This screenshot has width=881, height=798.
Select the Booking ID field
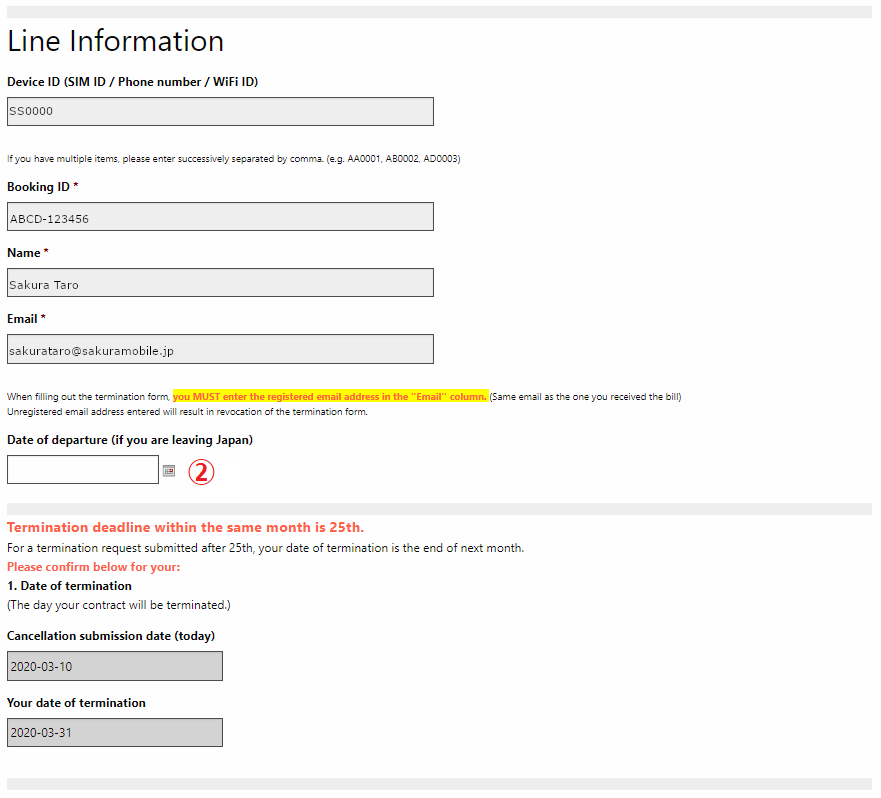pyautogui.click(x=220, y=216)
